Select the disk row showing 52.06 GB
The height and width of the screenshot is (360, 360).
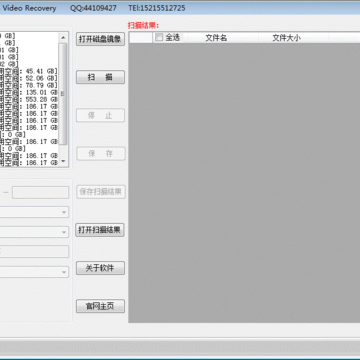[29, 78]
